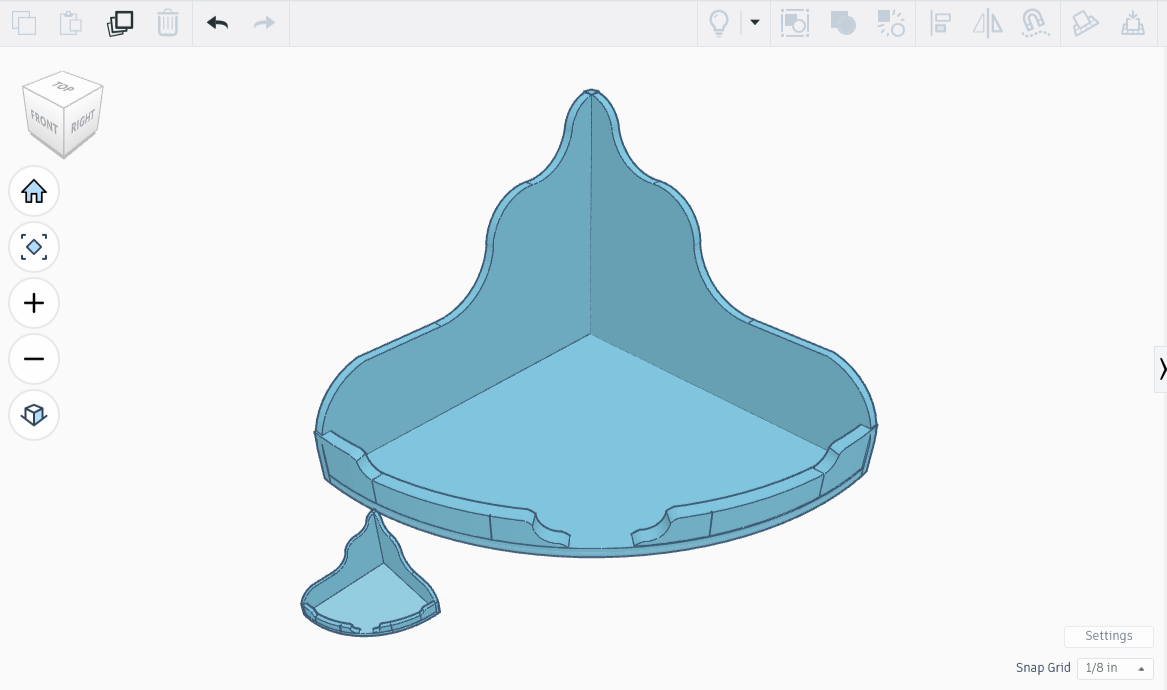
Task: Switch between orthographic and perspective view
Action: [34, 415]
